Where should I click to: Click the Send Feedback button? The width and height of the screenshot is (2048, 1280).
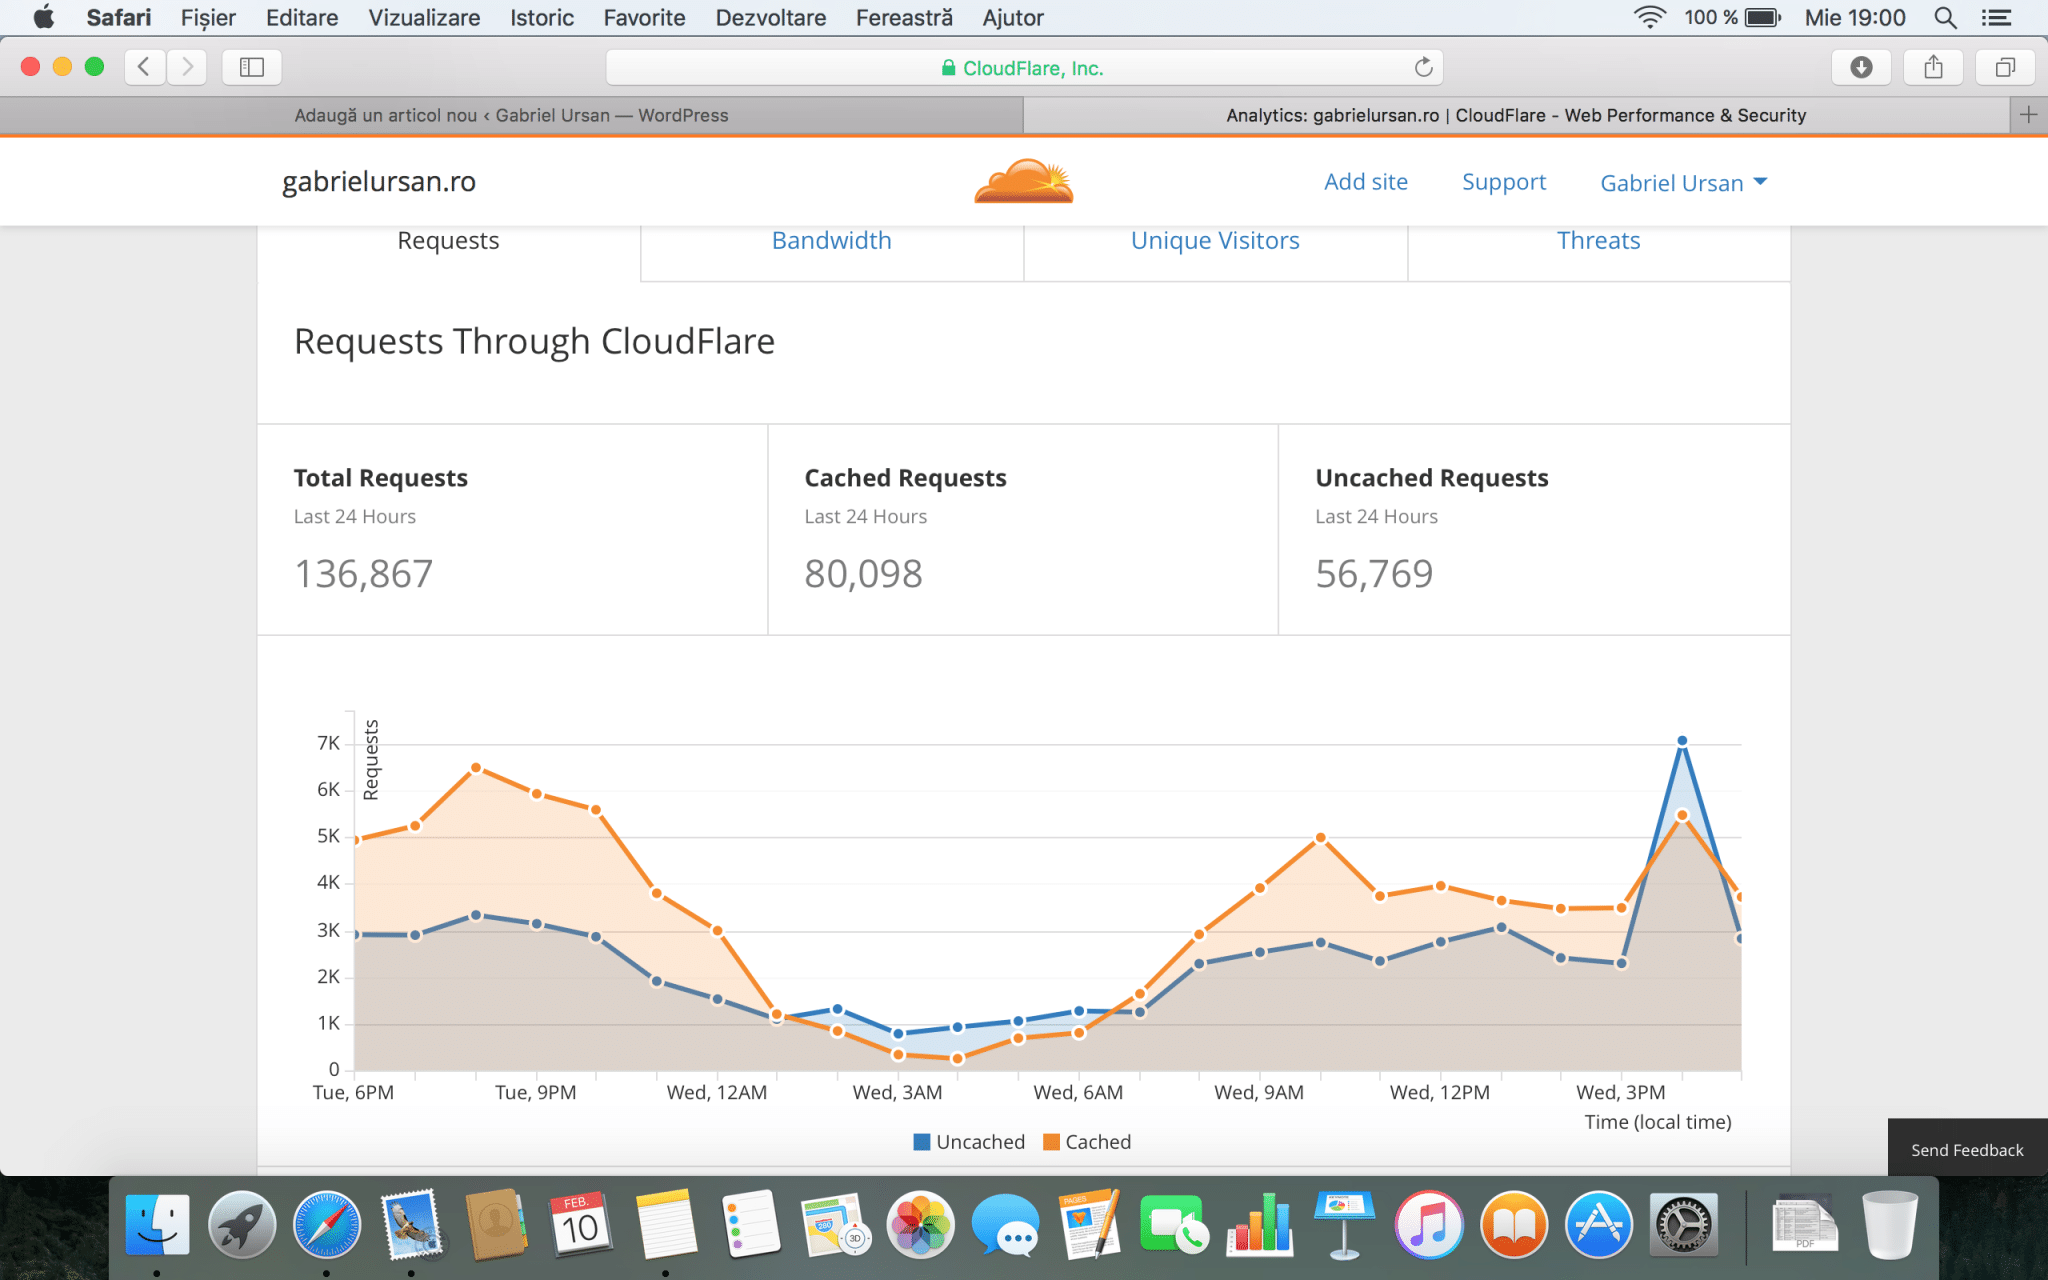1967,1149
